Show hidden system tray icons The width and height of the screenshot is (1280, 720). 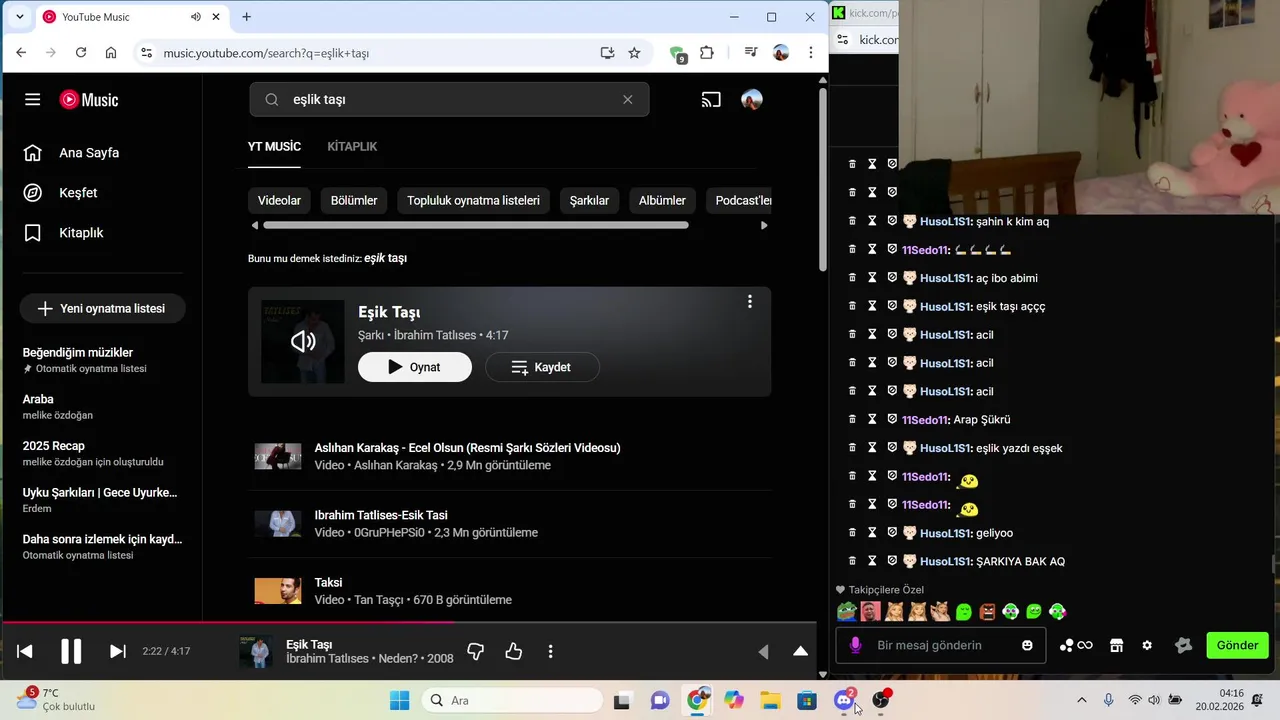[x=1081, y=701]
